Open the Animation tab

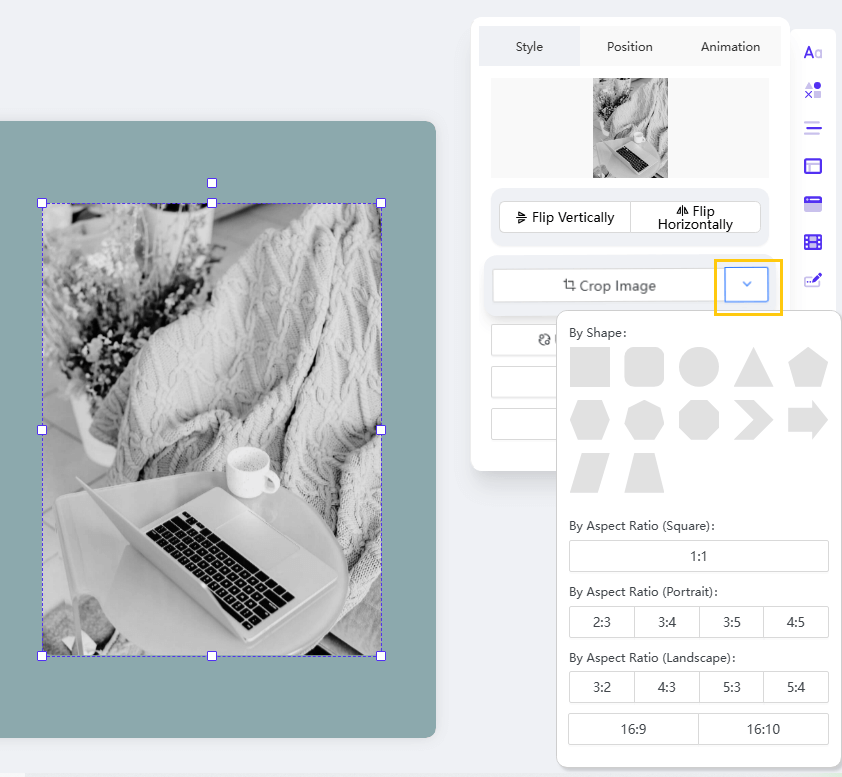click(730, 46)
